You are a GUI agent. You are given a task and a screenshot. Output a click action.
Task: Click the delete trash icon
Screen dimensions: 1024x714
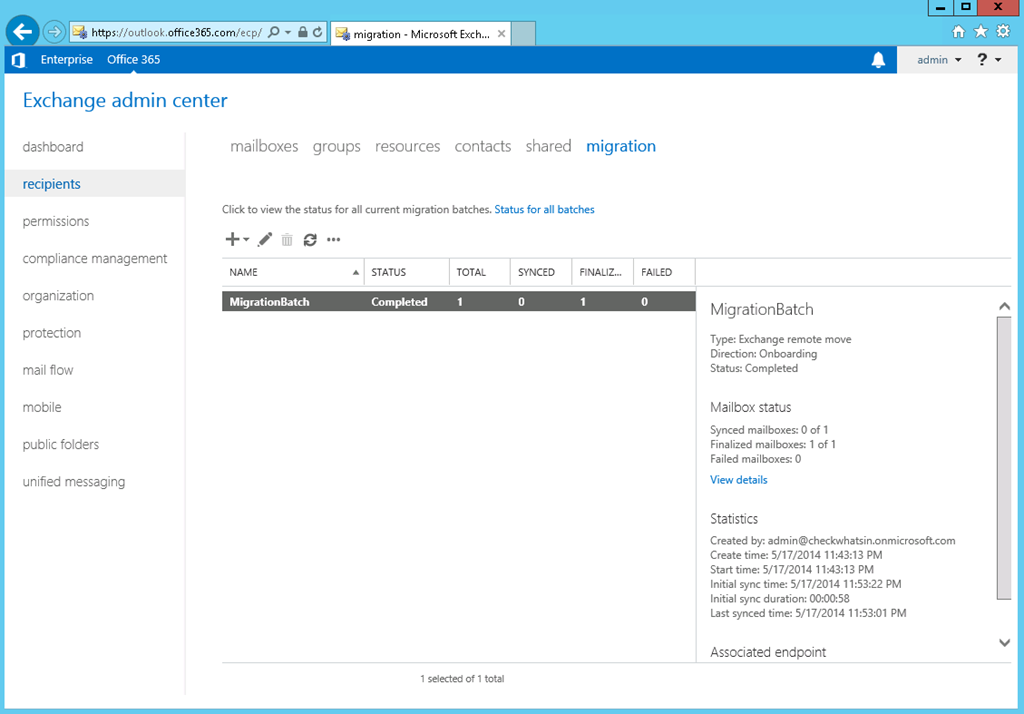(287, 240)
